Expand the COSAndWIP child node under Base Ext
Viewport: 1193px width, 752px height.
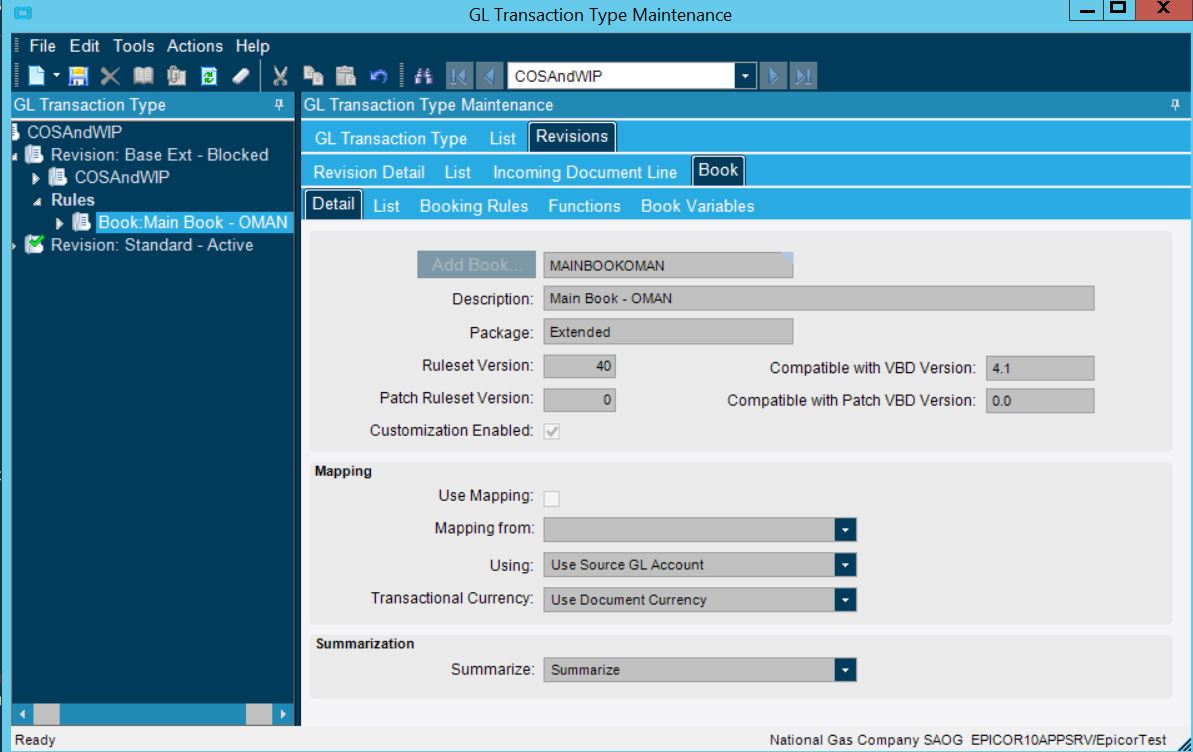click(36, 178)
